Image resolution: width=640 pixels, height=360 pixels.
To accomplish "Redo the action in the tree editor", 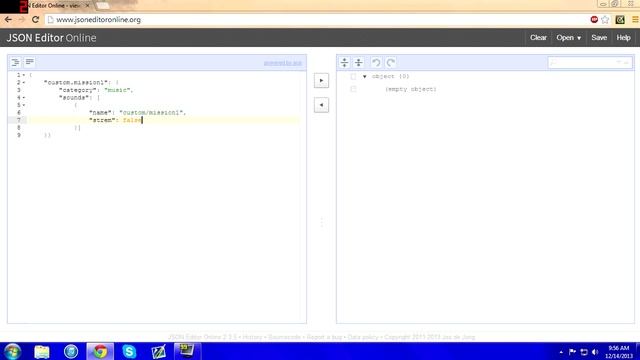I will point(390,62).
